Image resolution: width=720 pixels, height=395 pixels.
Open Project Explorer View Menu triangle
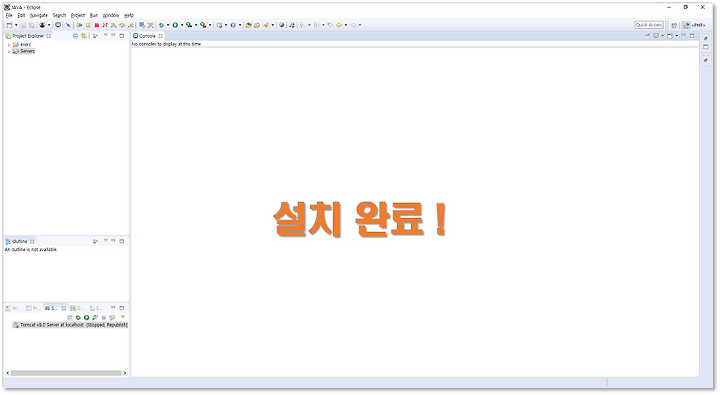pyautogui.click(x=105, y=35)
